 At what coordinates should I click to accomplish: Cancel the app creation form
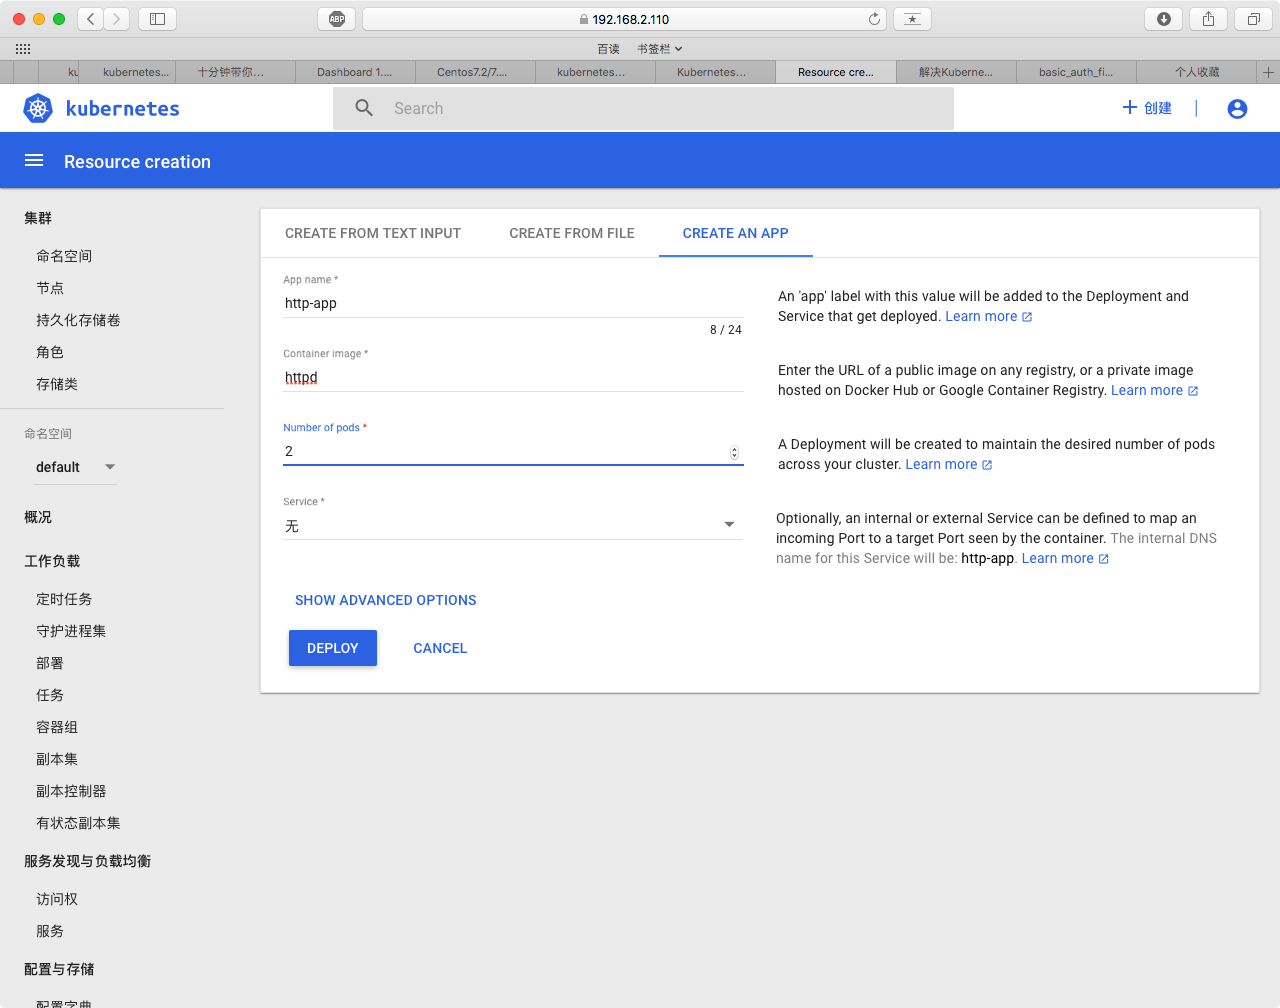(440, 648)
